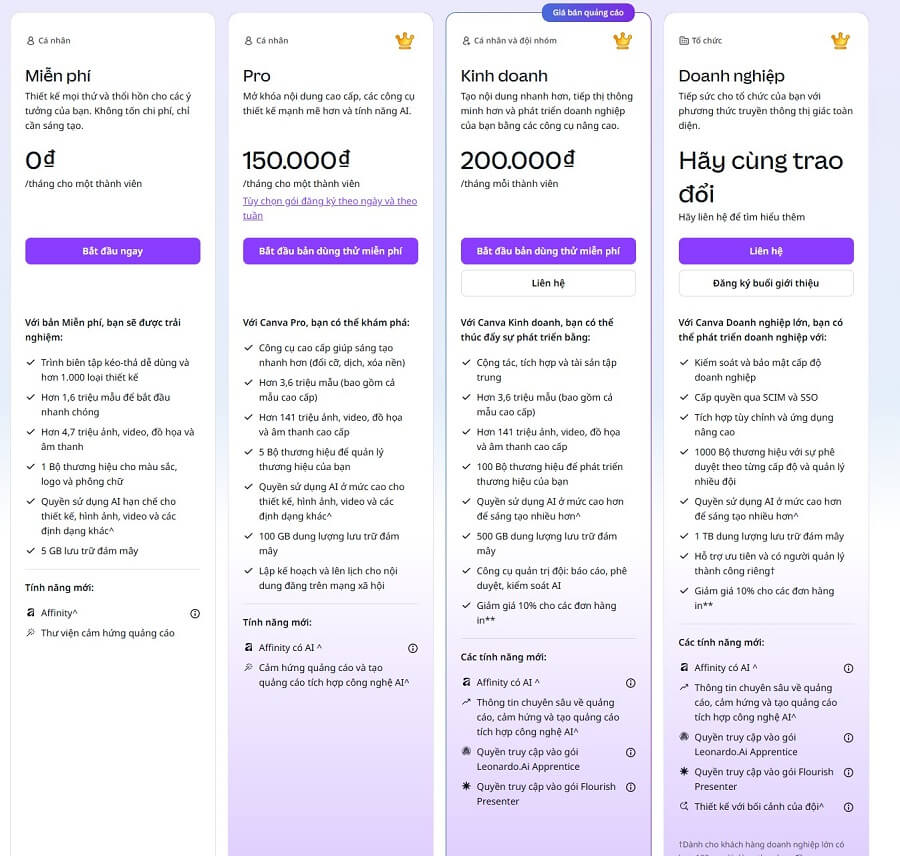Viewport: 900px width, 856px height.
Task: Click the crown icon on the Kinh doanh plan
Action: (x=622, y=41)
